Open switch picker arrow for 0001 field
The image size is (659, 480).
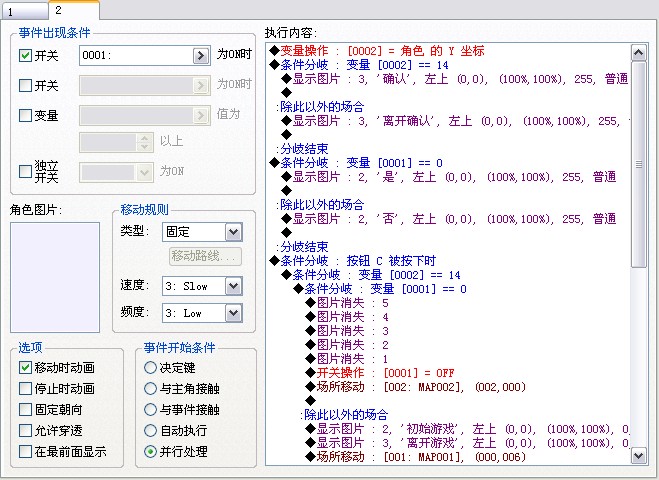tap(201, 55)
